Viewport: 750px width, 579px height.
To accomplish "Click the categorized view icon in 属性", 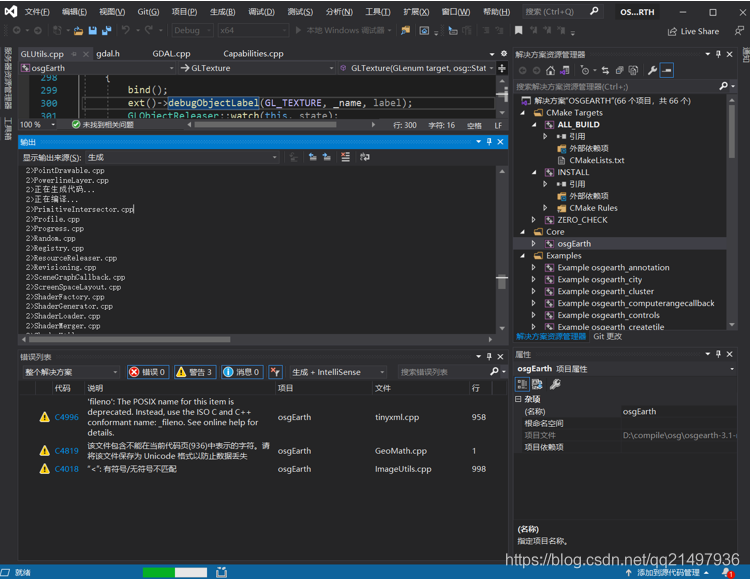I will coord(522,384).
